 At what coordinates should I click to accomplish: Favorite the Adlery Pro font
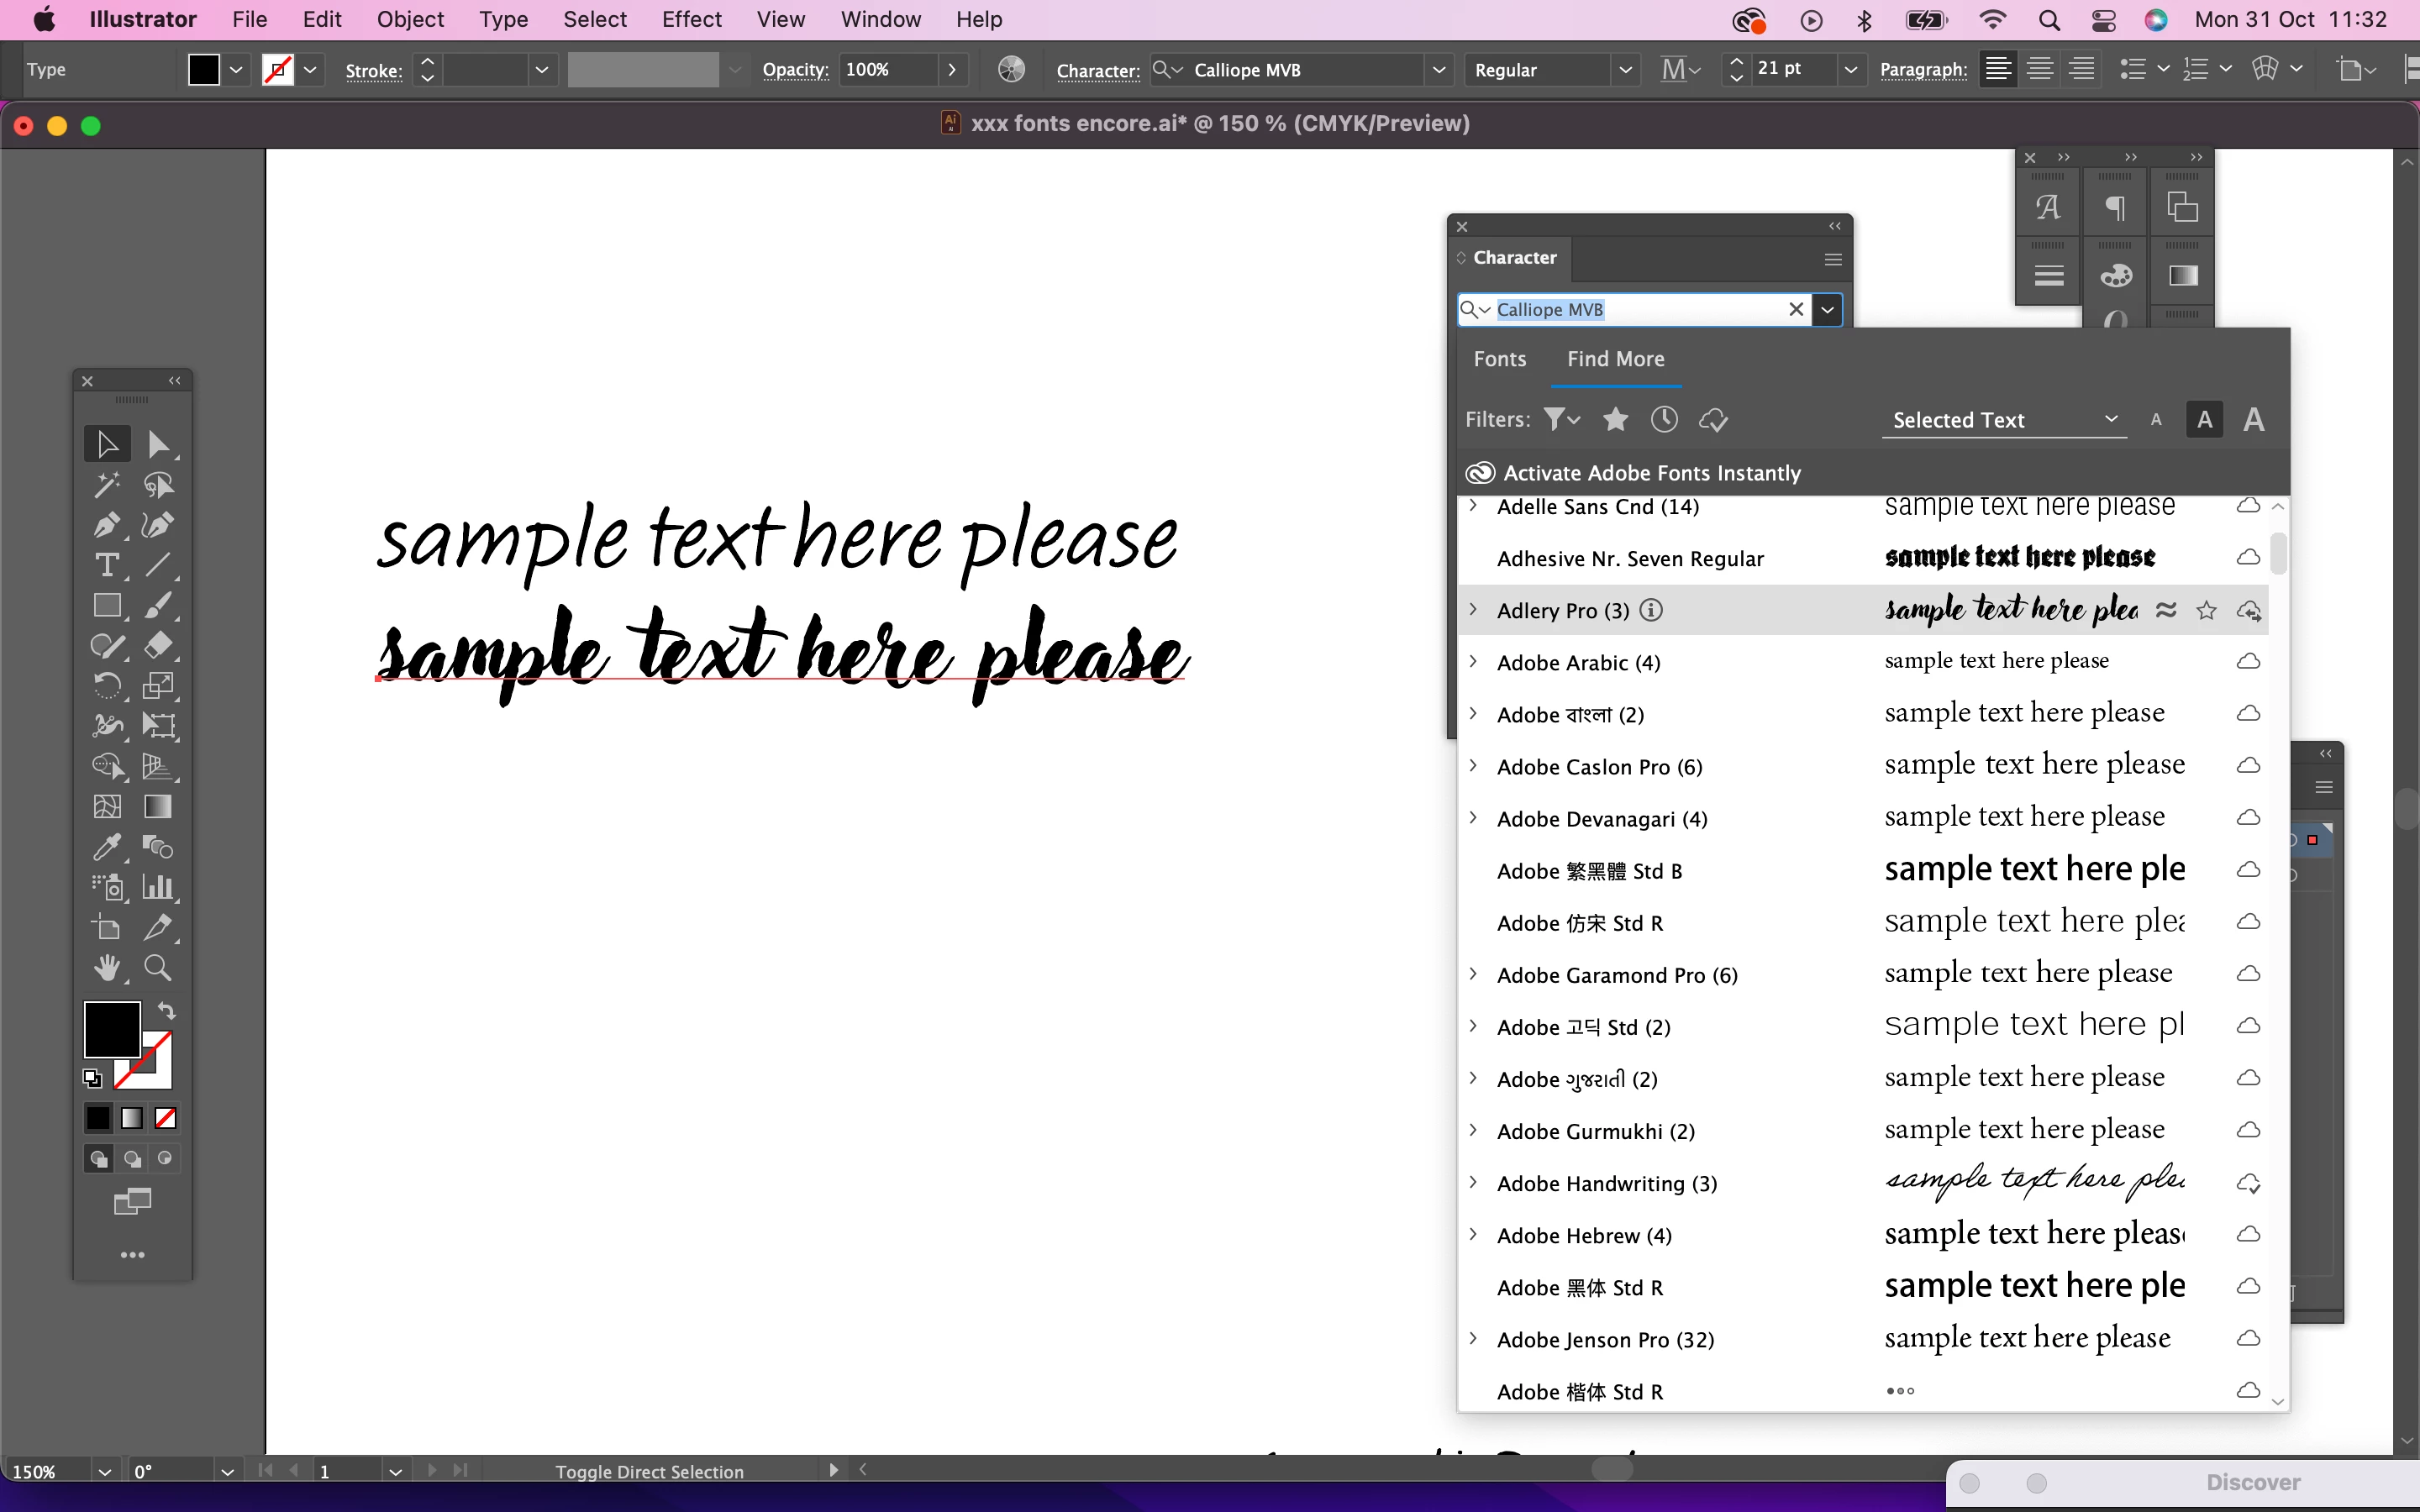click(2206, 610)
